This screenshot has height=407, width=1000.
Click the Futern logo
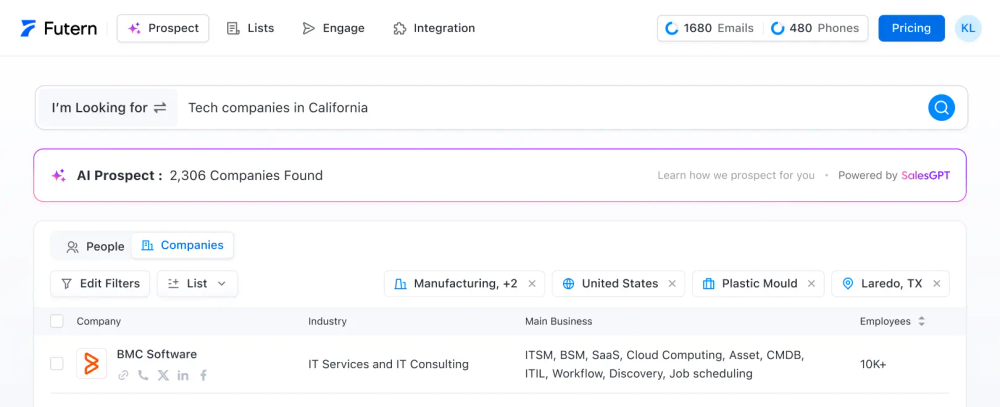(x=59, y=28)
